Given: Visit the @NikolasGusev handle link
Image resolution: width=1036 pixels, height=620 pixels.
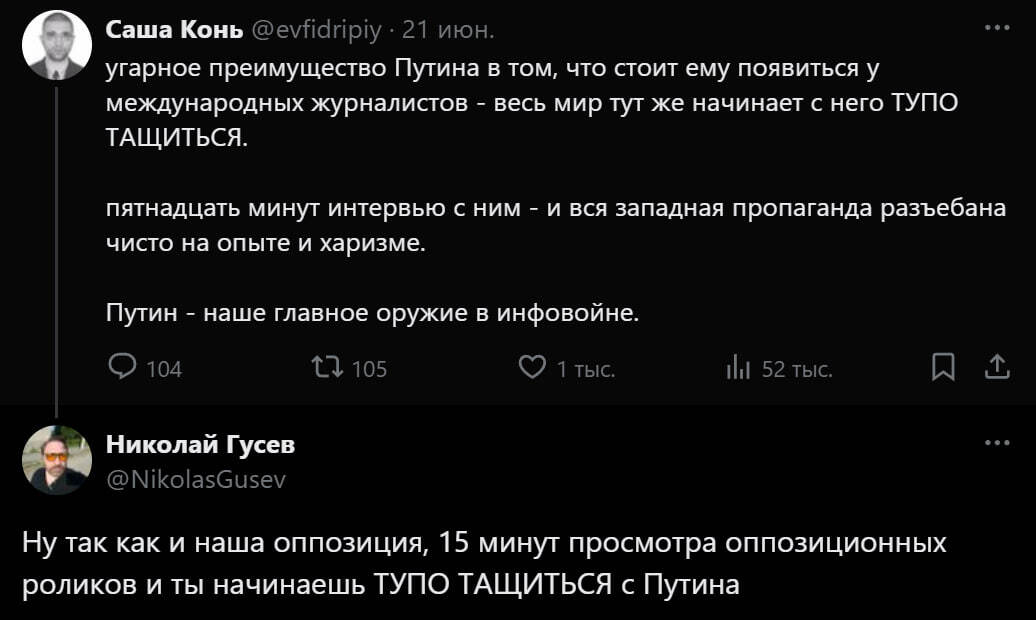Looking at the screenshot, I should 196,479.
